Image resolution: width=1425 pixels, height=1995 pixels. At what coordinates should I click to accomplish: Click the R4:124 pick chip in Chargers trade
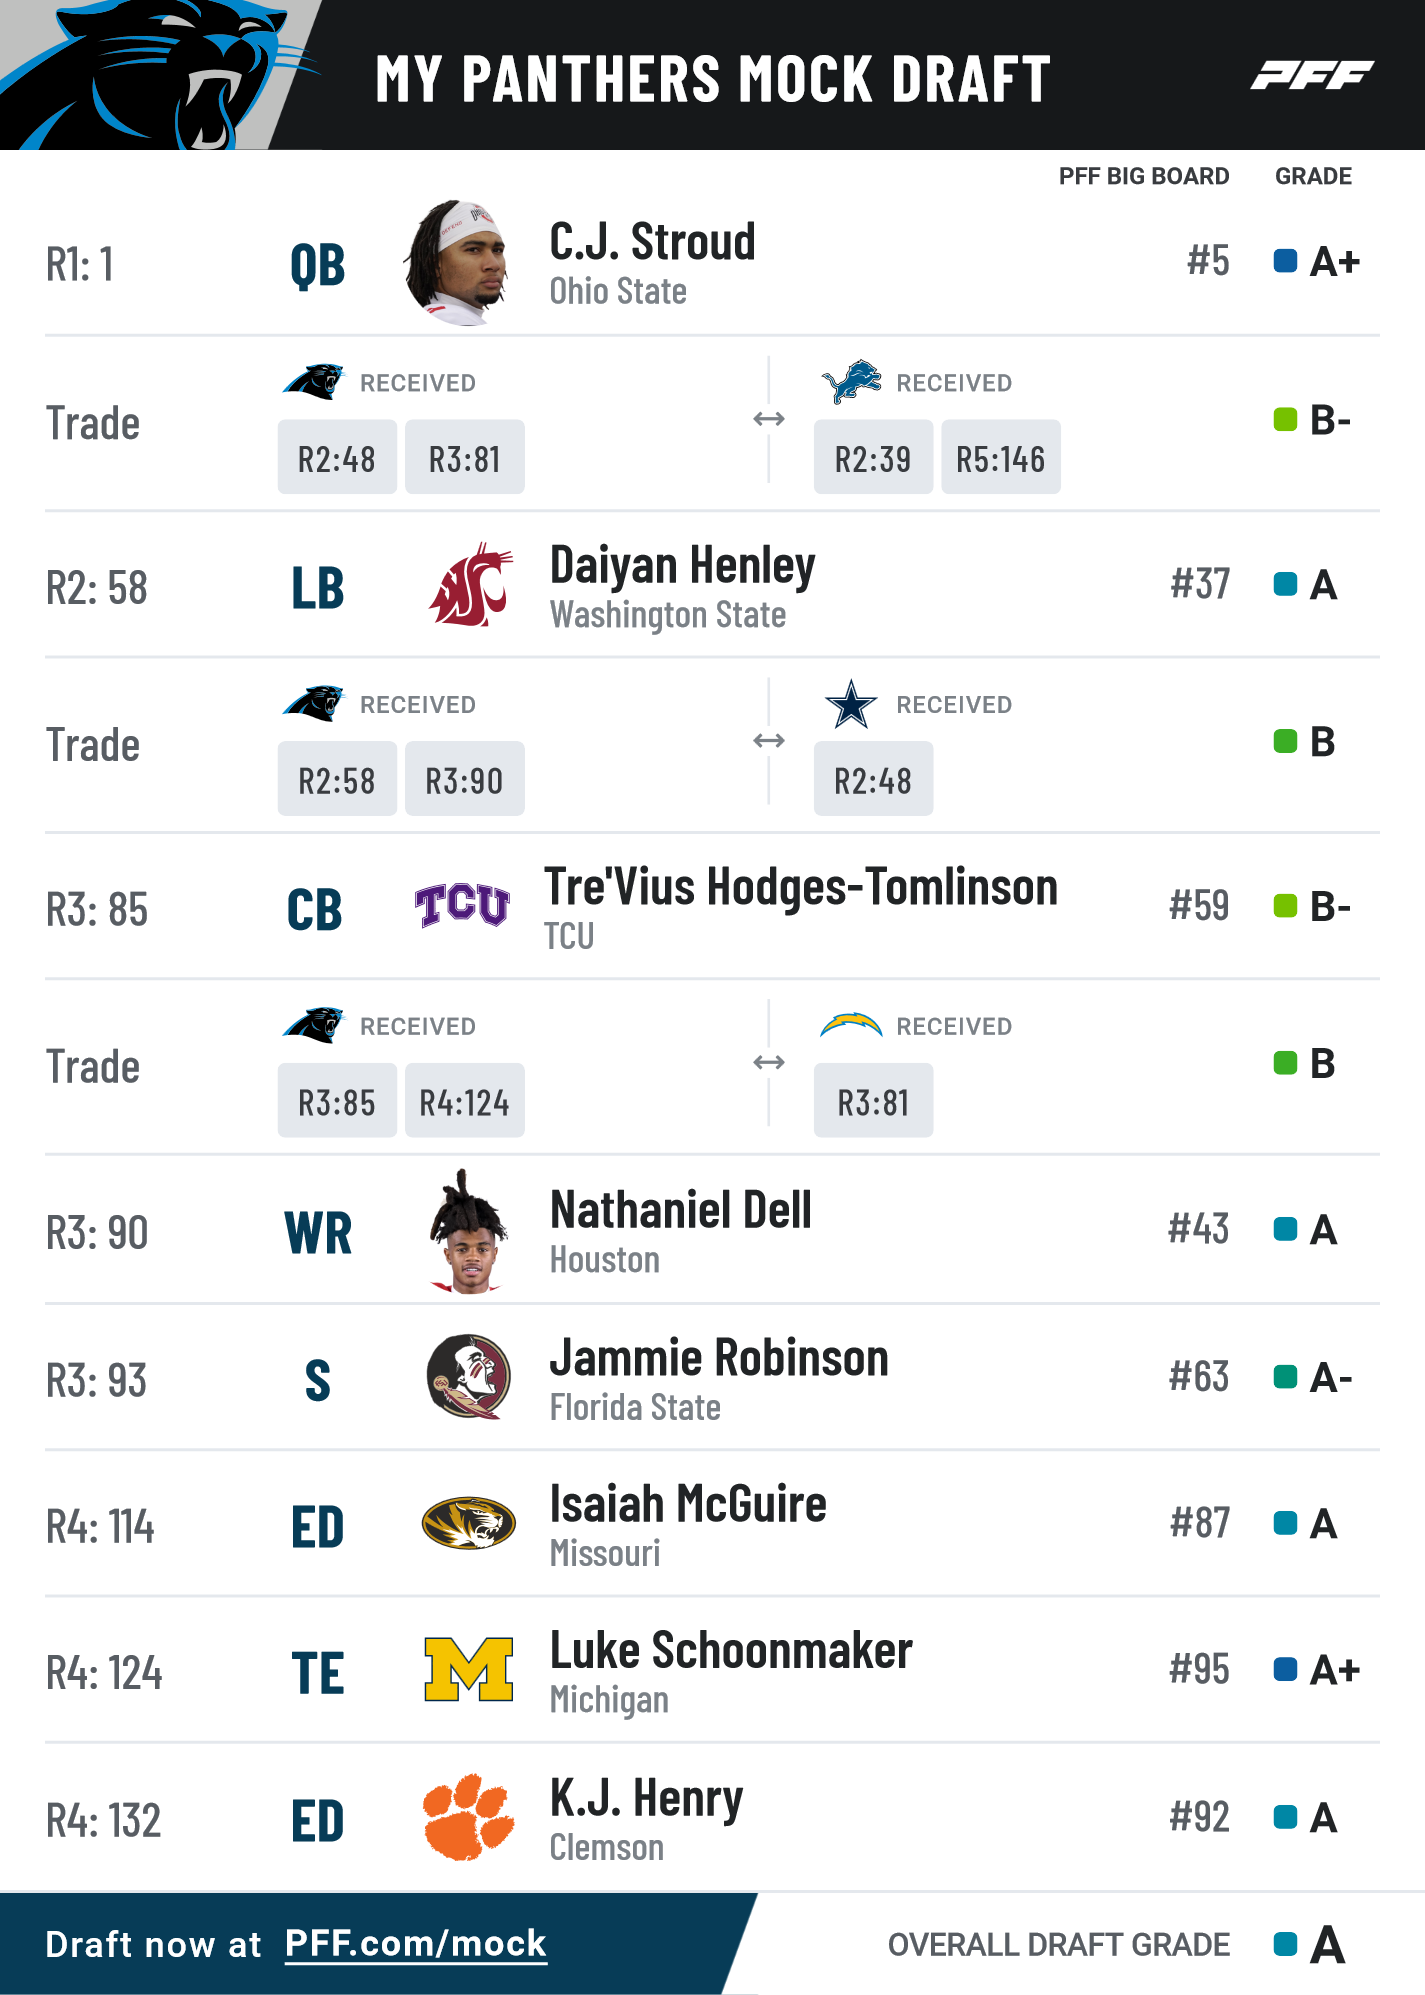pyautogui.click(x=464, y=1100)
